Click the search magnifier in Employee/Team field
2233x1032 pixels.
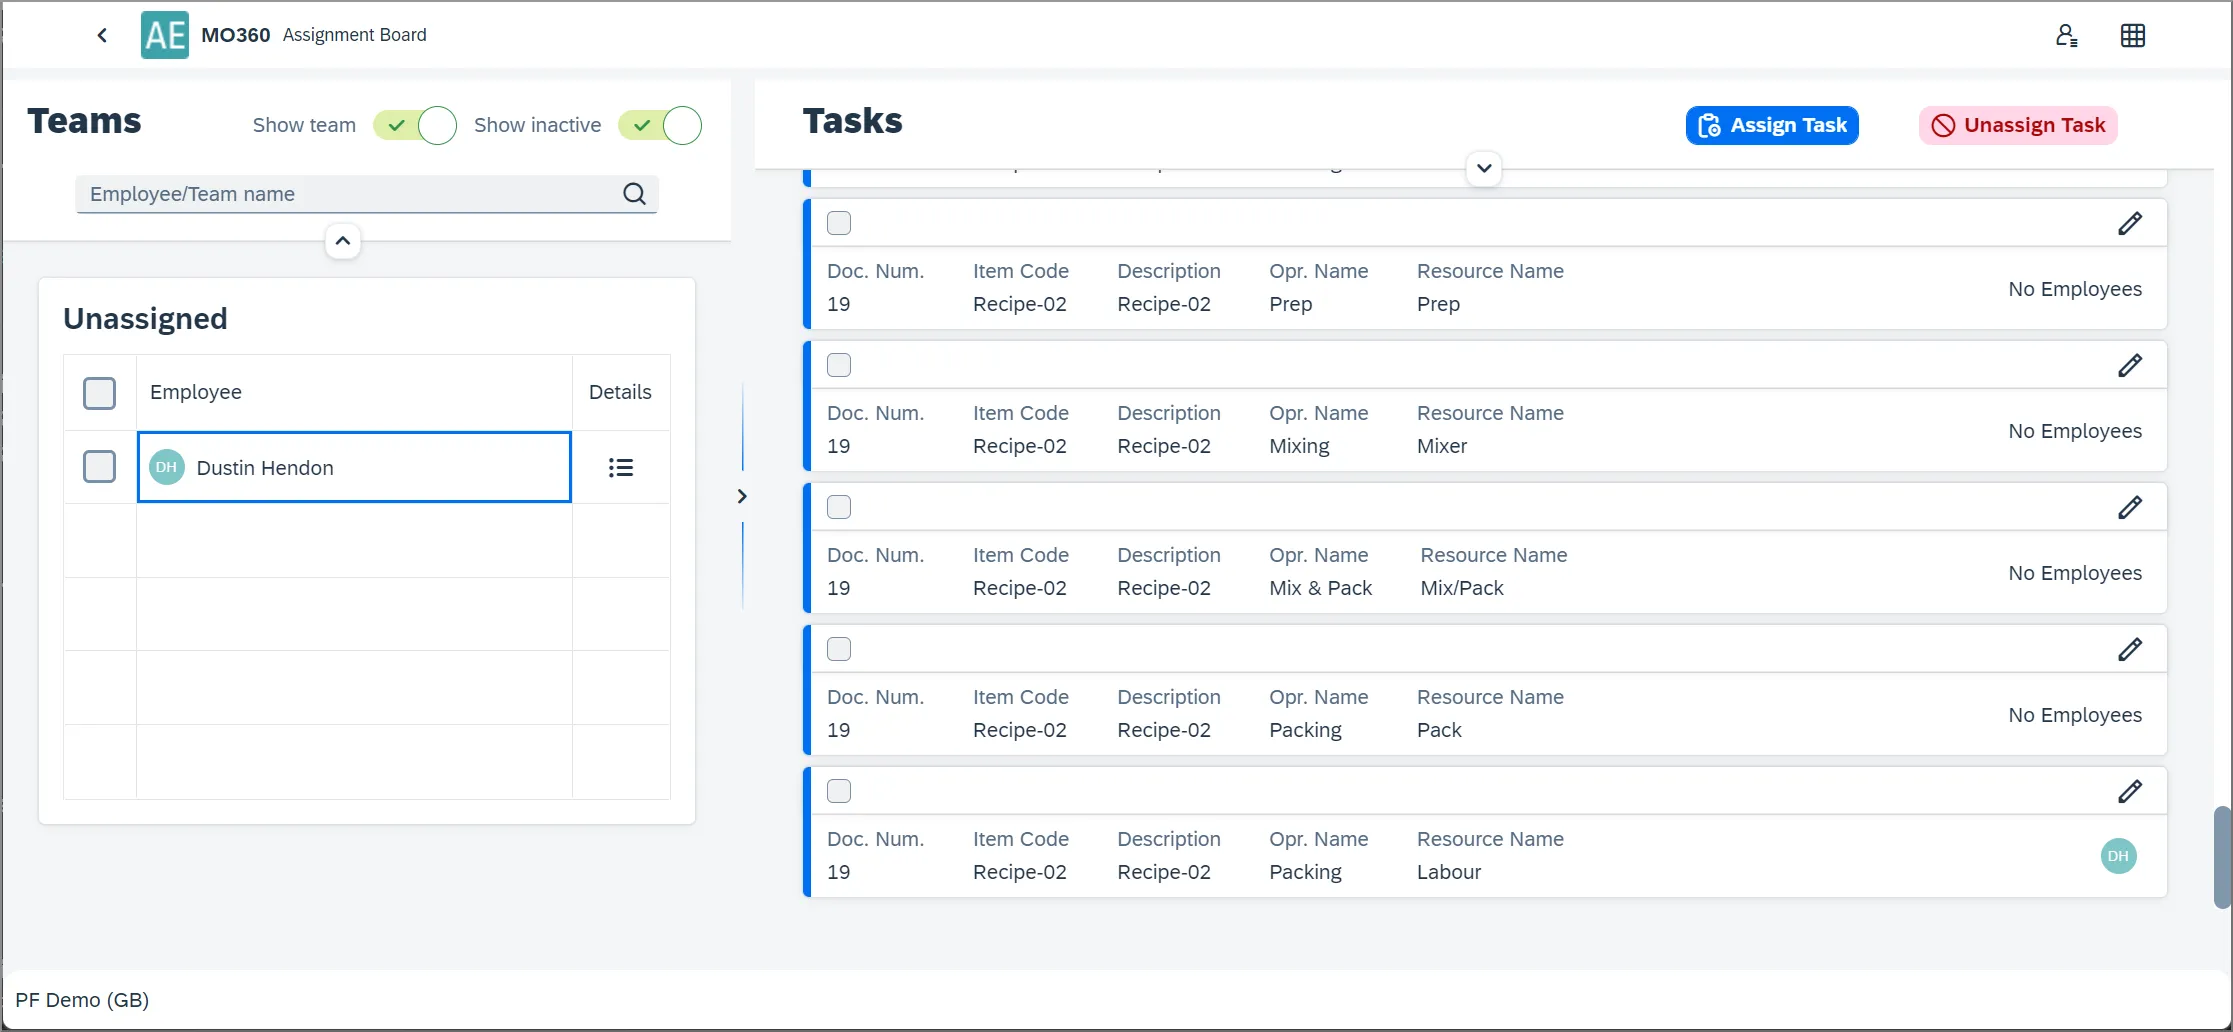pos(634,194)
